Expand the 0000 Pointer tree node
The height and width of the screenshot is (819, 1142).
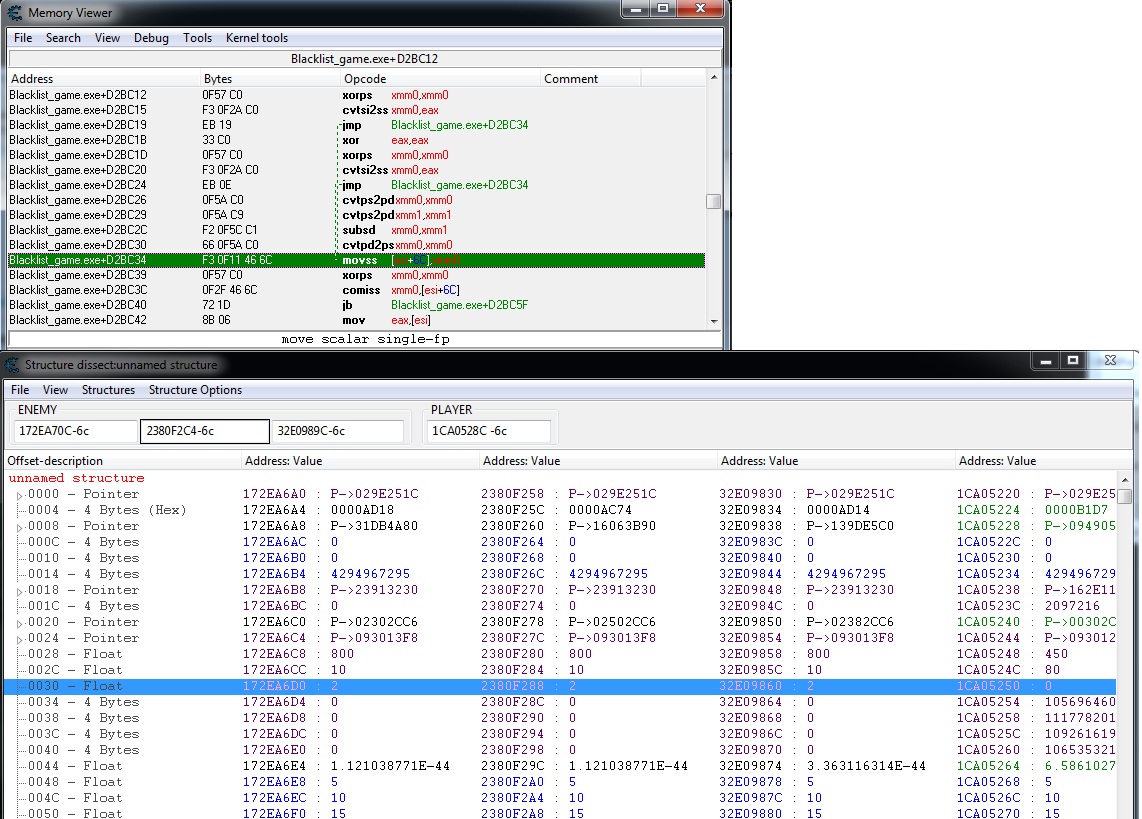20,495
